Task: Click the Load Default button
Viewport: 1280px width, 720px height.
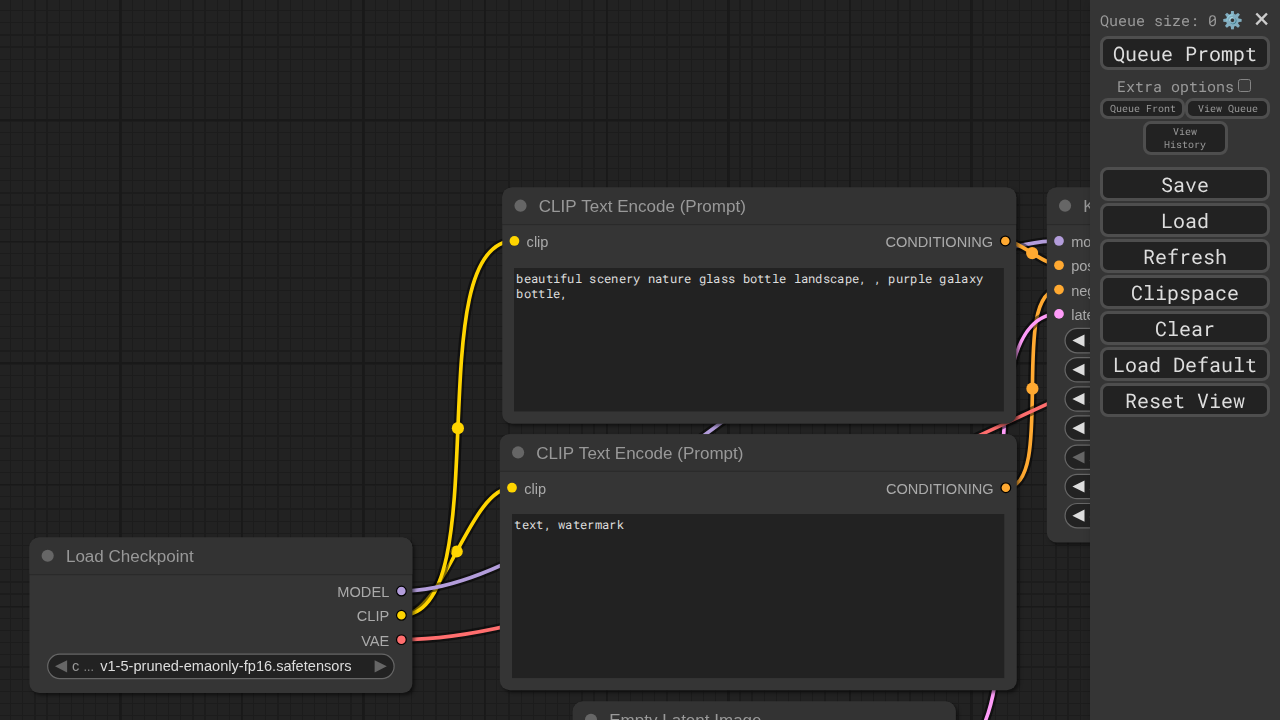Action: tap(1185, 364)
